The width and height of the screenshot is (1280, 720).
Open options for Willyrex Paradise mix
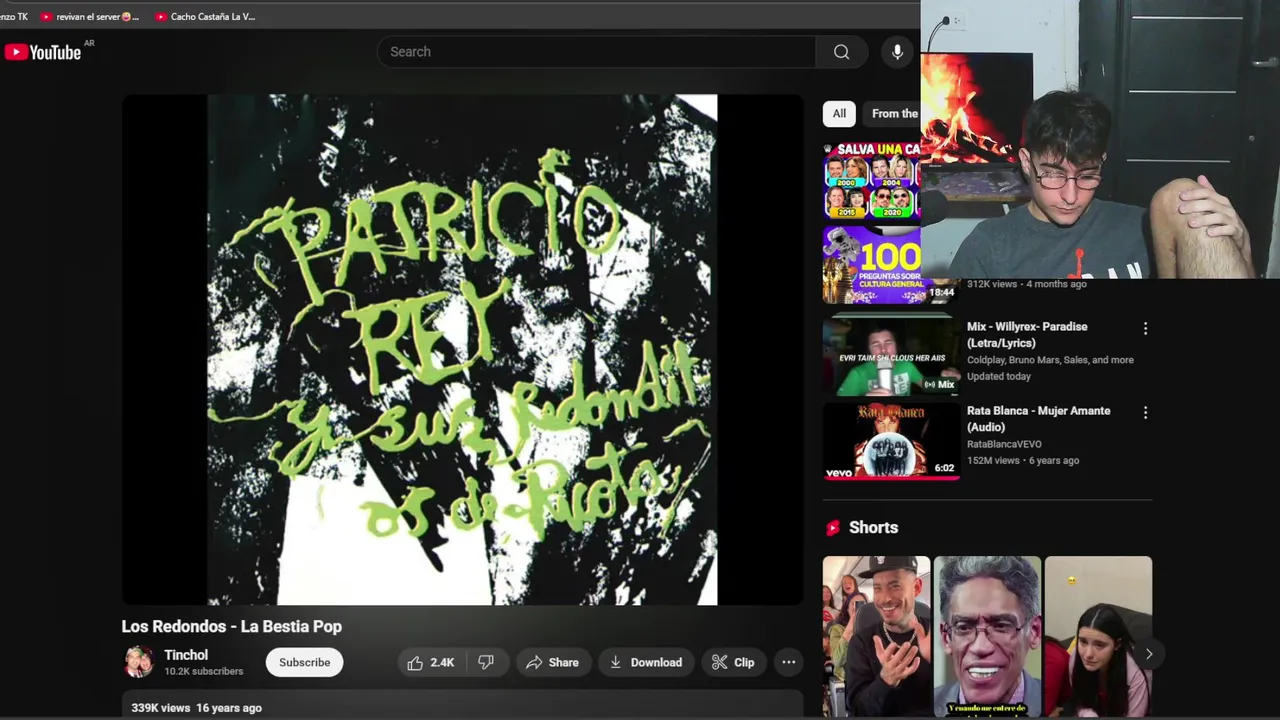point(1145,328)
